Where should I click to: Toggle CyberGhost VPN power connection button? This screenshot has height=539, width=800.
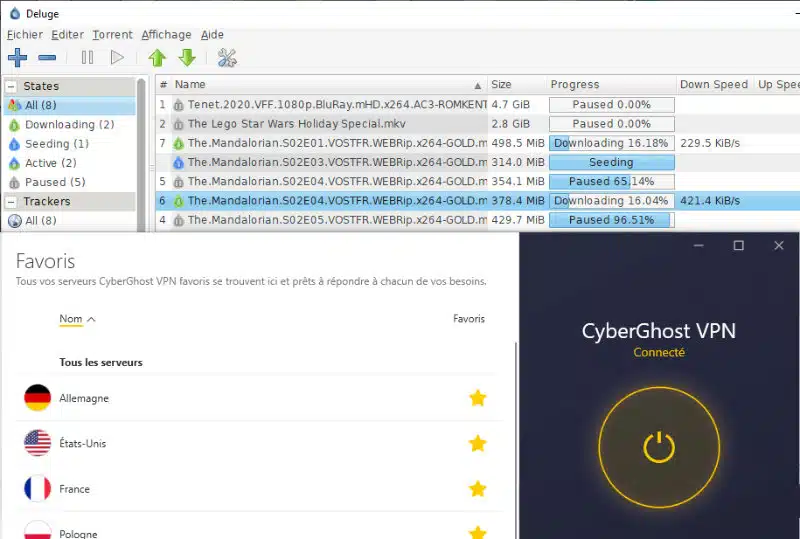tap(659, 447)
